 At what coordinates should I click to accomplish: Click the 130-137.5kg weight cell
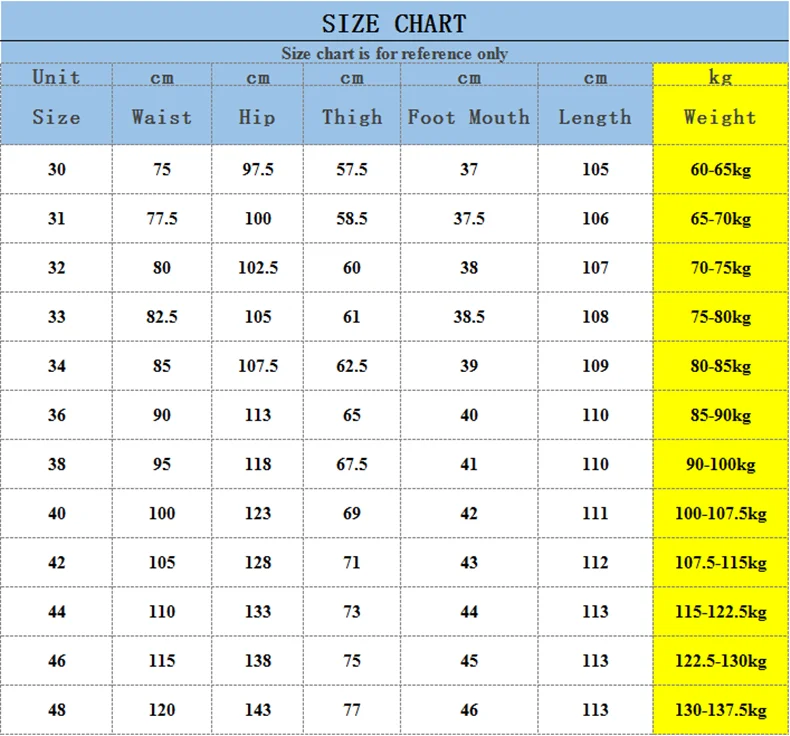coord(720,710)
